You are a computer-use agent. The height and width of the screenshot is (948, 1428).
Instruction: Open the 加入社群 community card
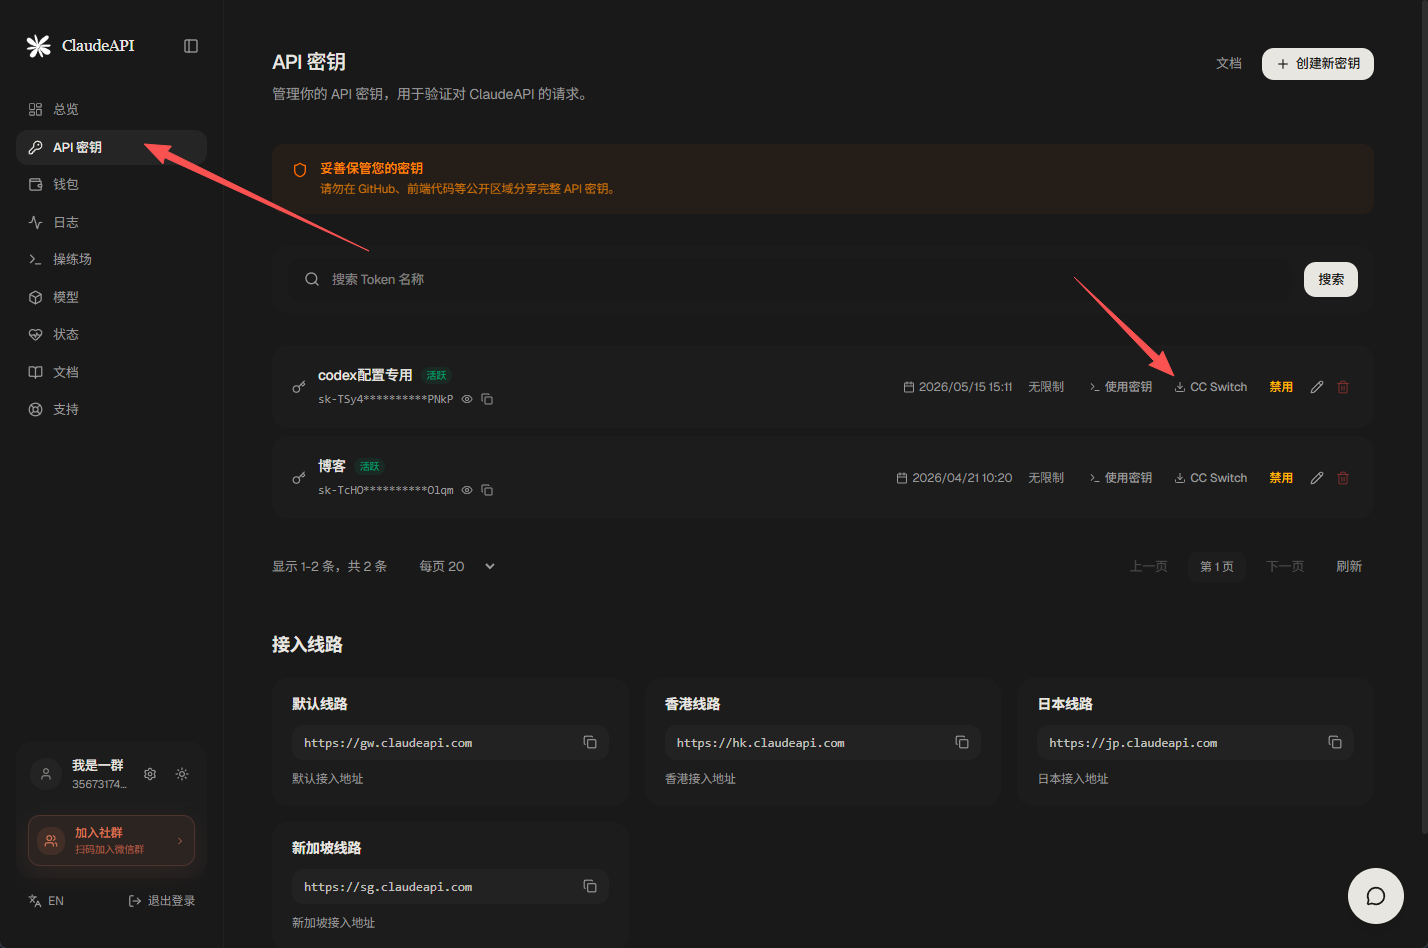[111, 840]
